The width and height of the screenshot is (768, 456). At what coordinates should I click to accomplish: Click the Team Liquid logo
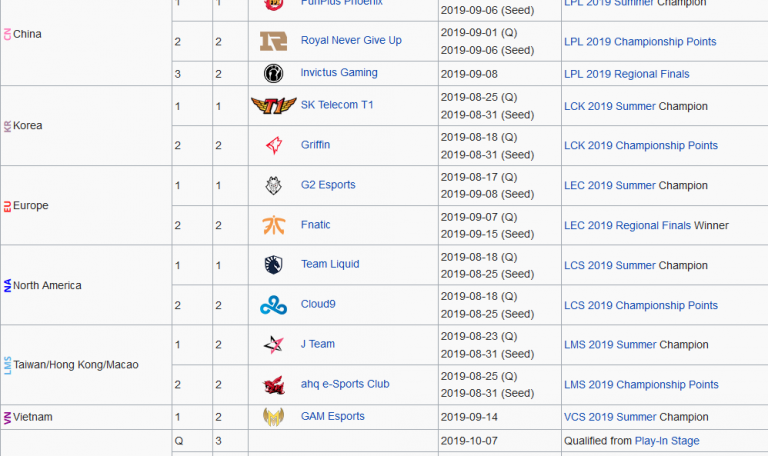[x=273, y=265]
